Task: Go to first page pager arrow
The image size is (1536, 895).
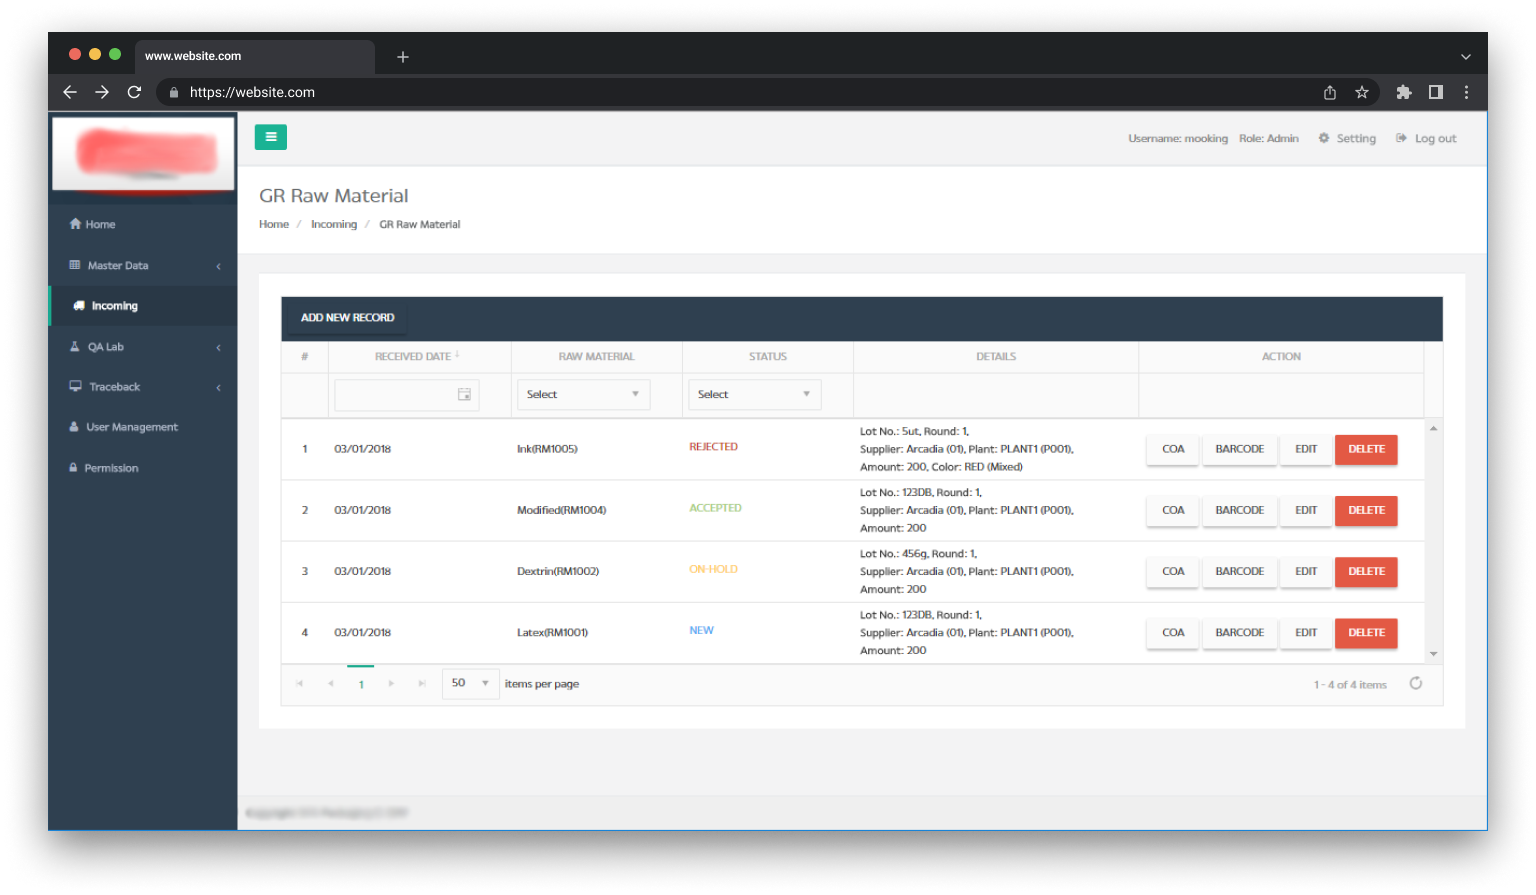Action: click(299, 684)
